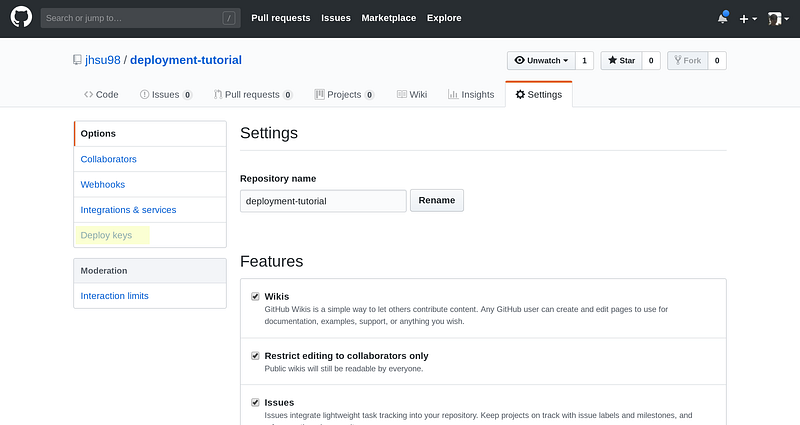Screen dimensions: 800x425
Task: Switch to the Insights tab
Action: pos(471,94)
